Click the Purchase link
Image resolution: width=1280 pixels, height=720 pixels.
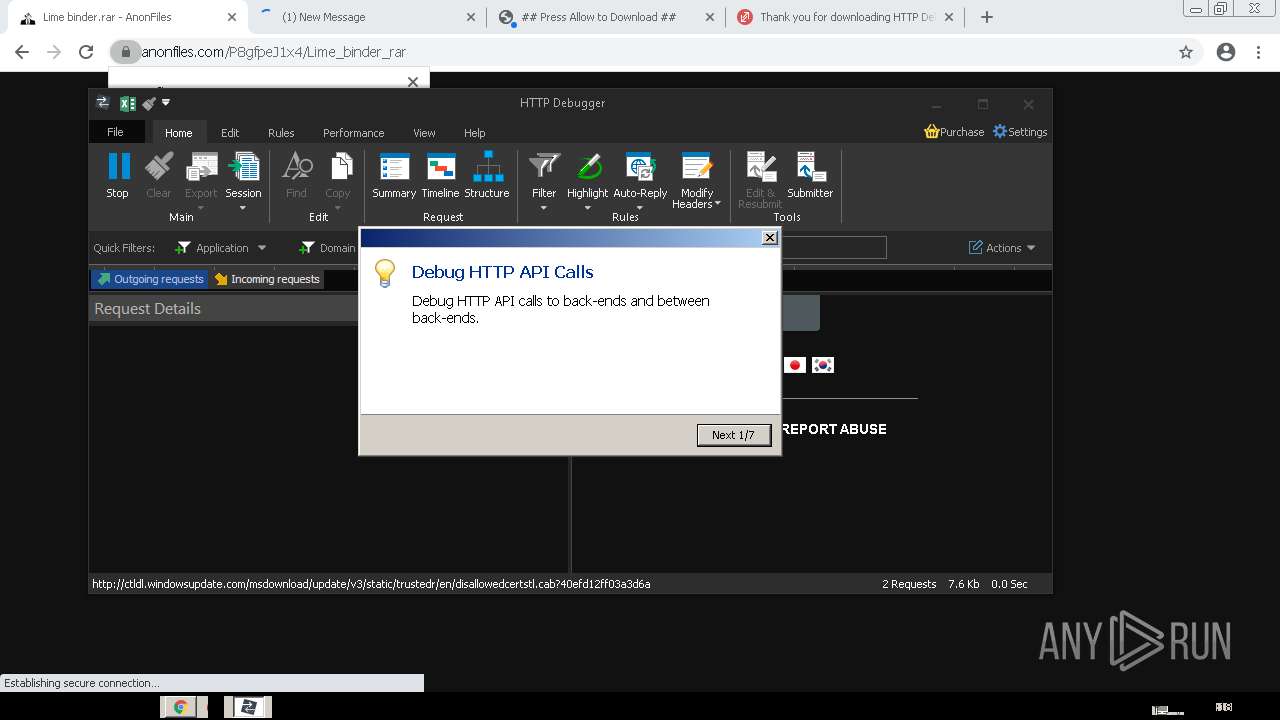click(x=954, y=132)
